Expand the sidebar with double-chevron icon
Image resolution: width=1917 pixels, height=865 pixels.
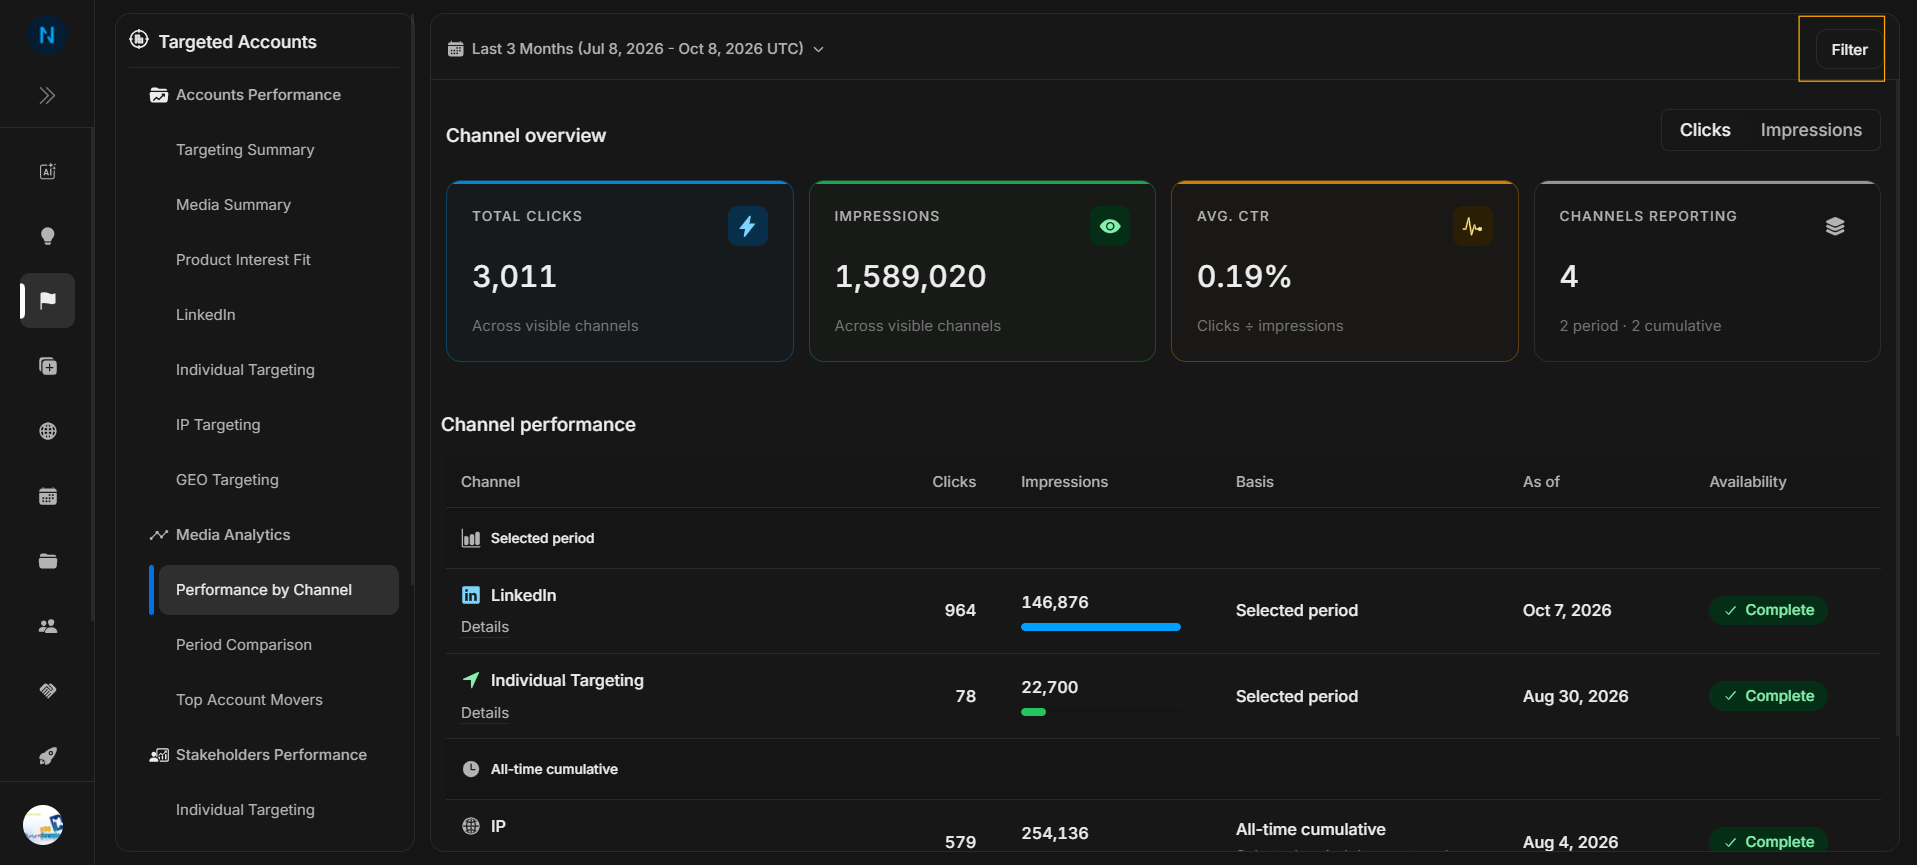(x=47, y=96)
